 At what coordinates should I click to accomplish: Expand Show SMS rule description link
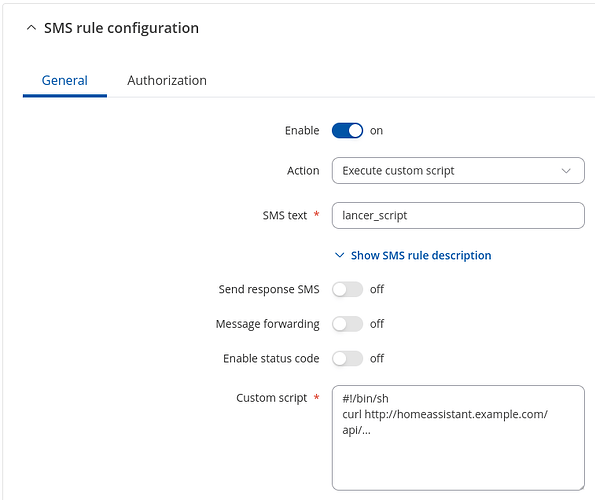[421, 255]
